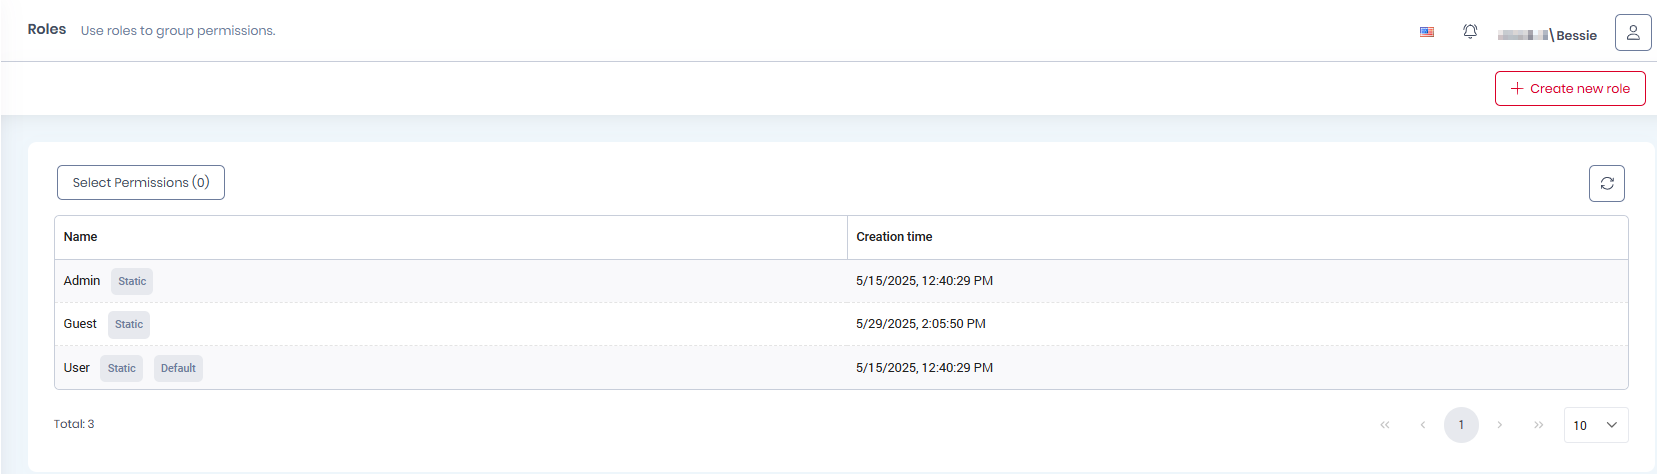Open Select Permissions filter
This screenshot has height=474, width=1657.
coord(141,183)
